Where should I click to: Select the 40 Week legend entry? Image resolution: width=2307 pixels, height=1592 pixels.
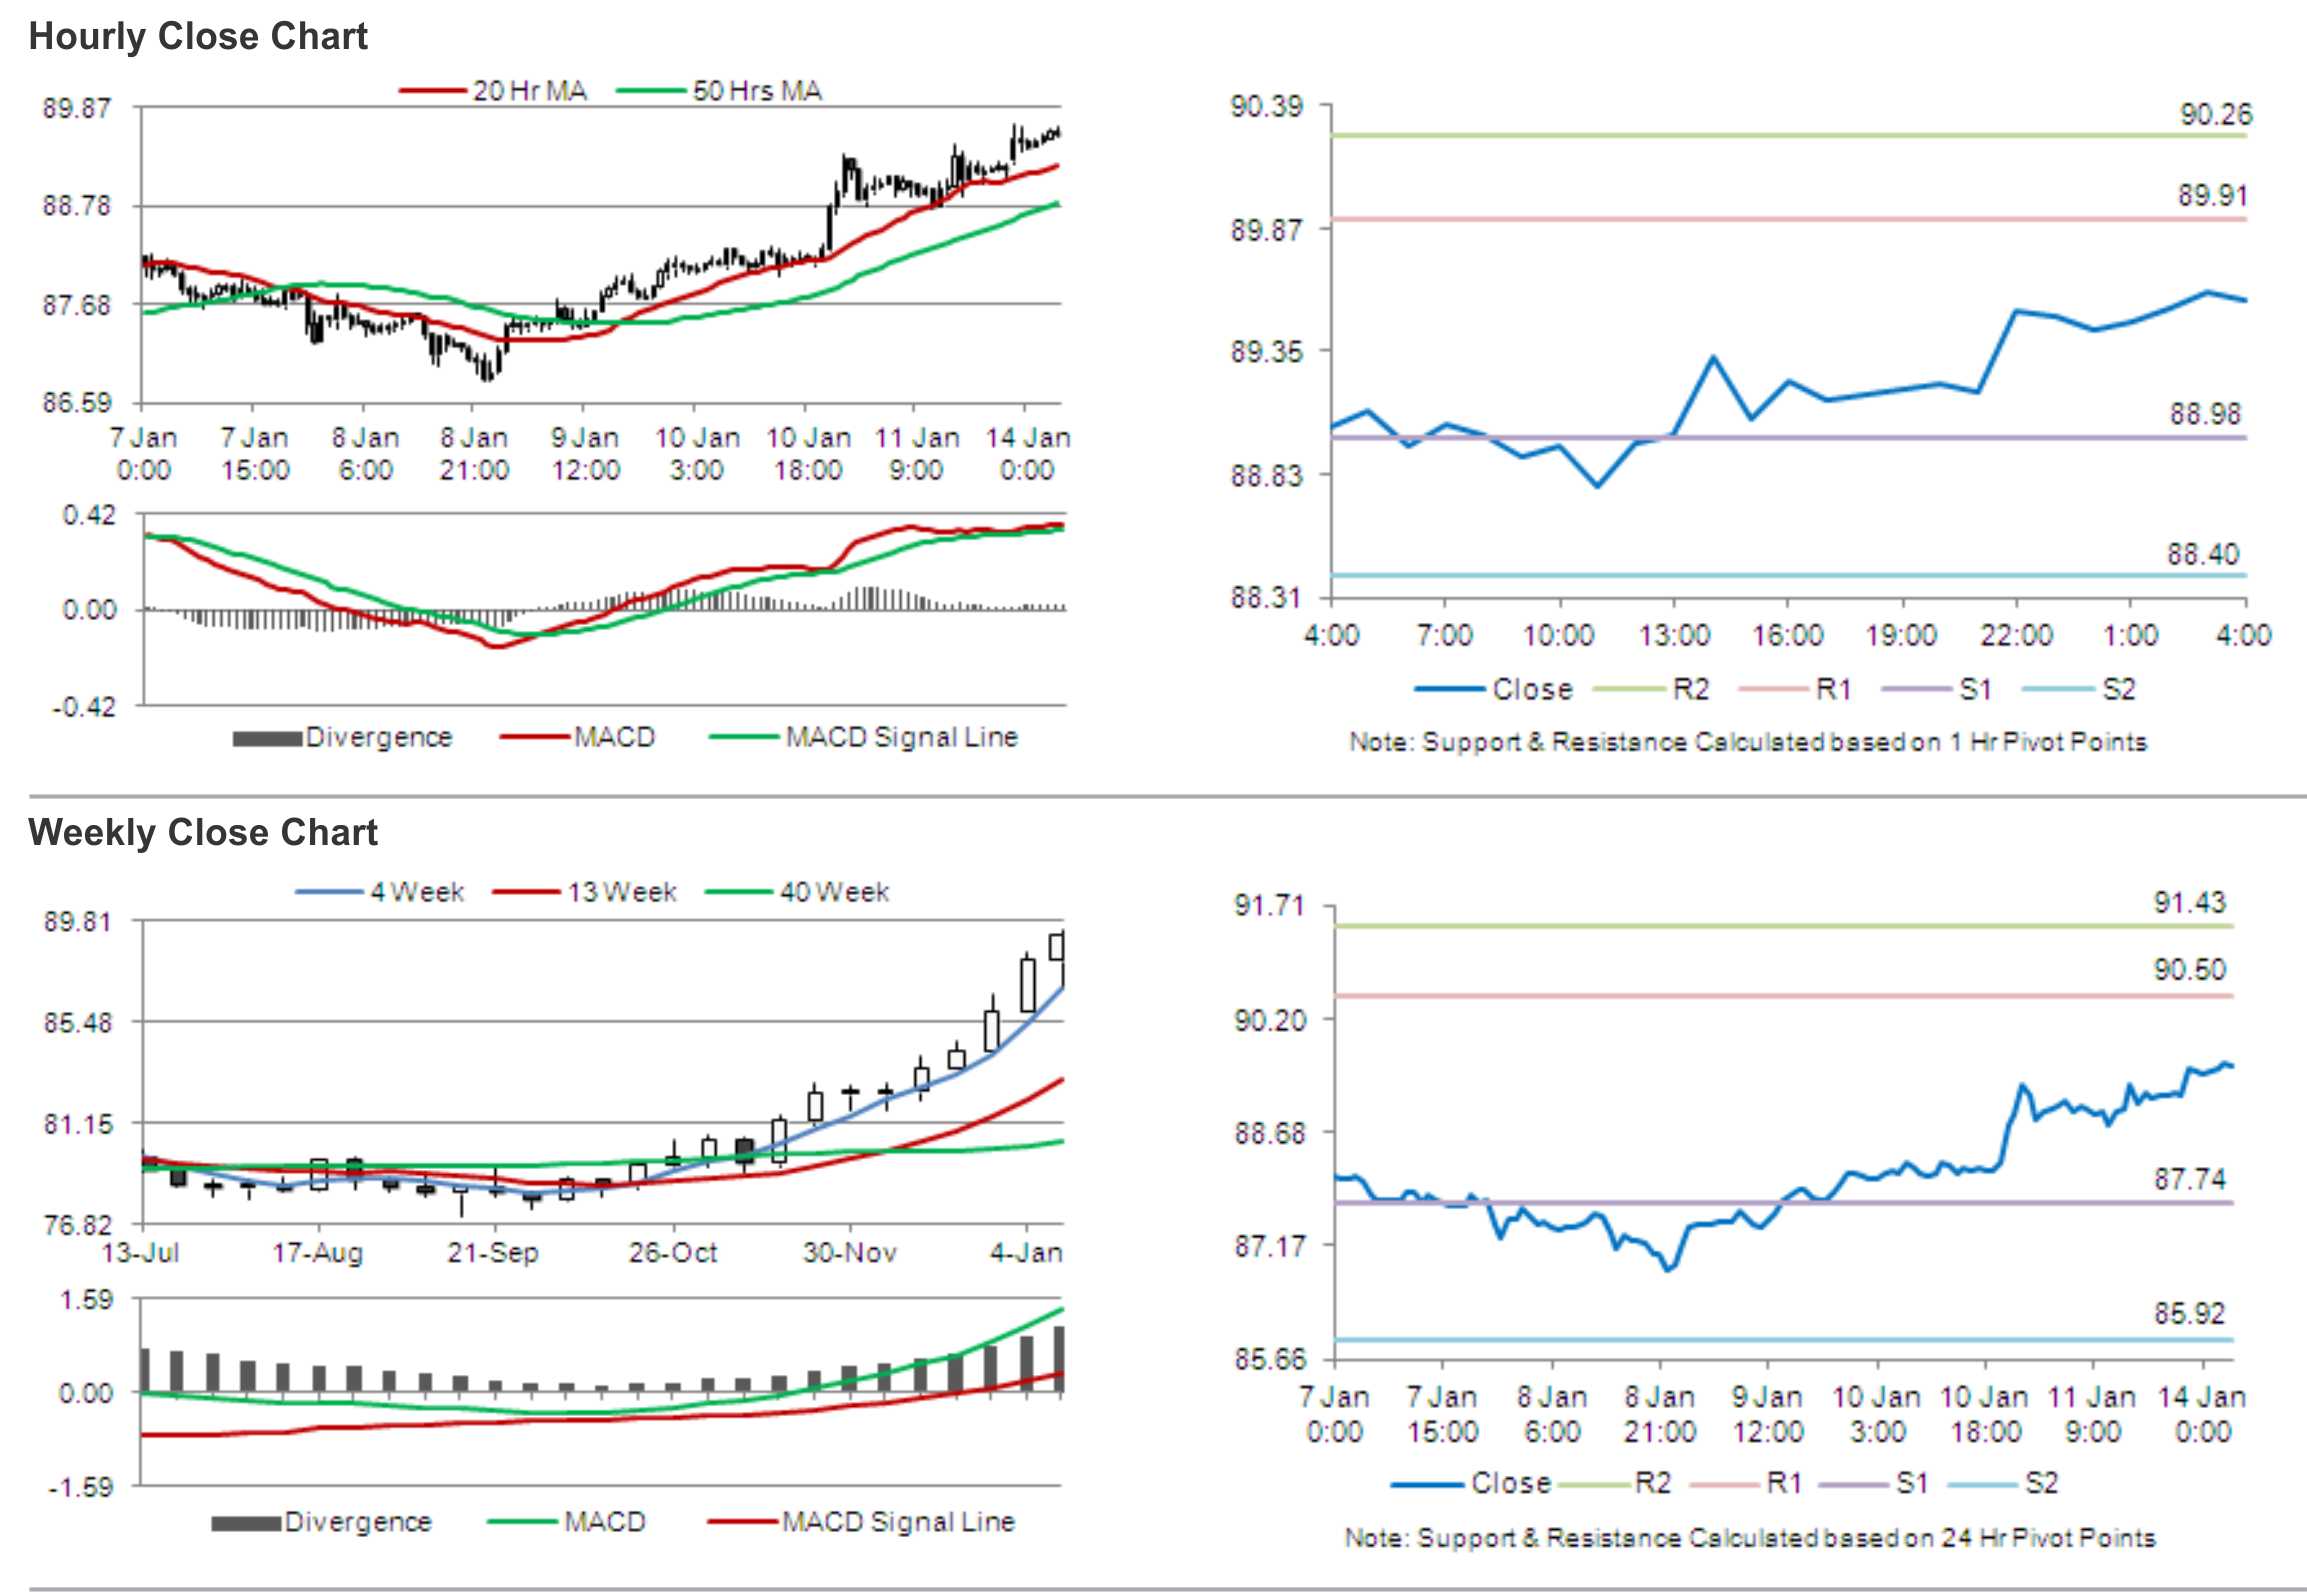point(797,892)
